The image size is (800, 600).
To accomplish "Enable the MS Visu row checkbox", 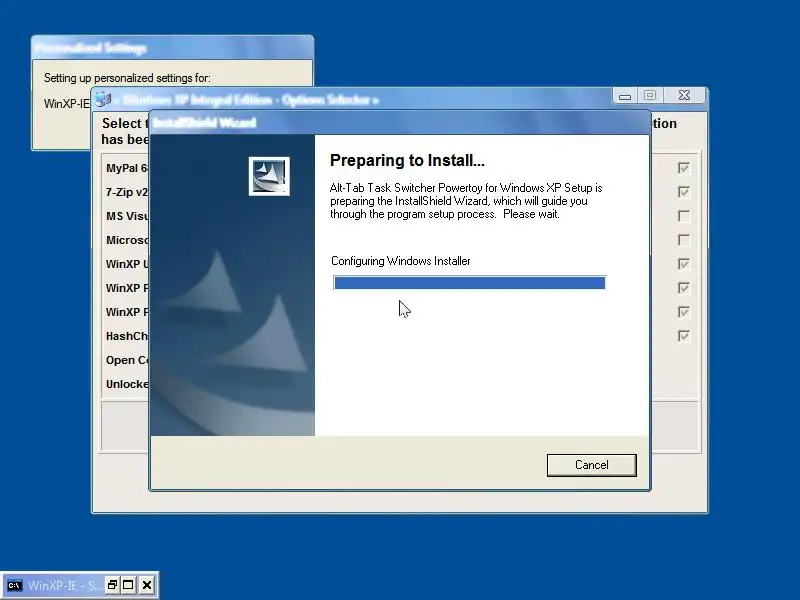I will click(684, 216).
